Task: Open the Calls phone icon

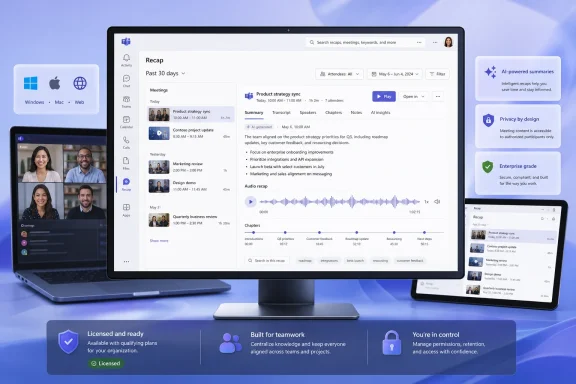Action: [x=126, y=142]
